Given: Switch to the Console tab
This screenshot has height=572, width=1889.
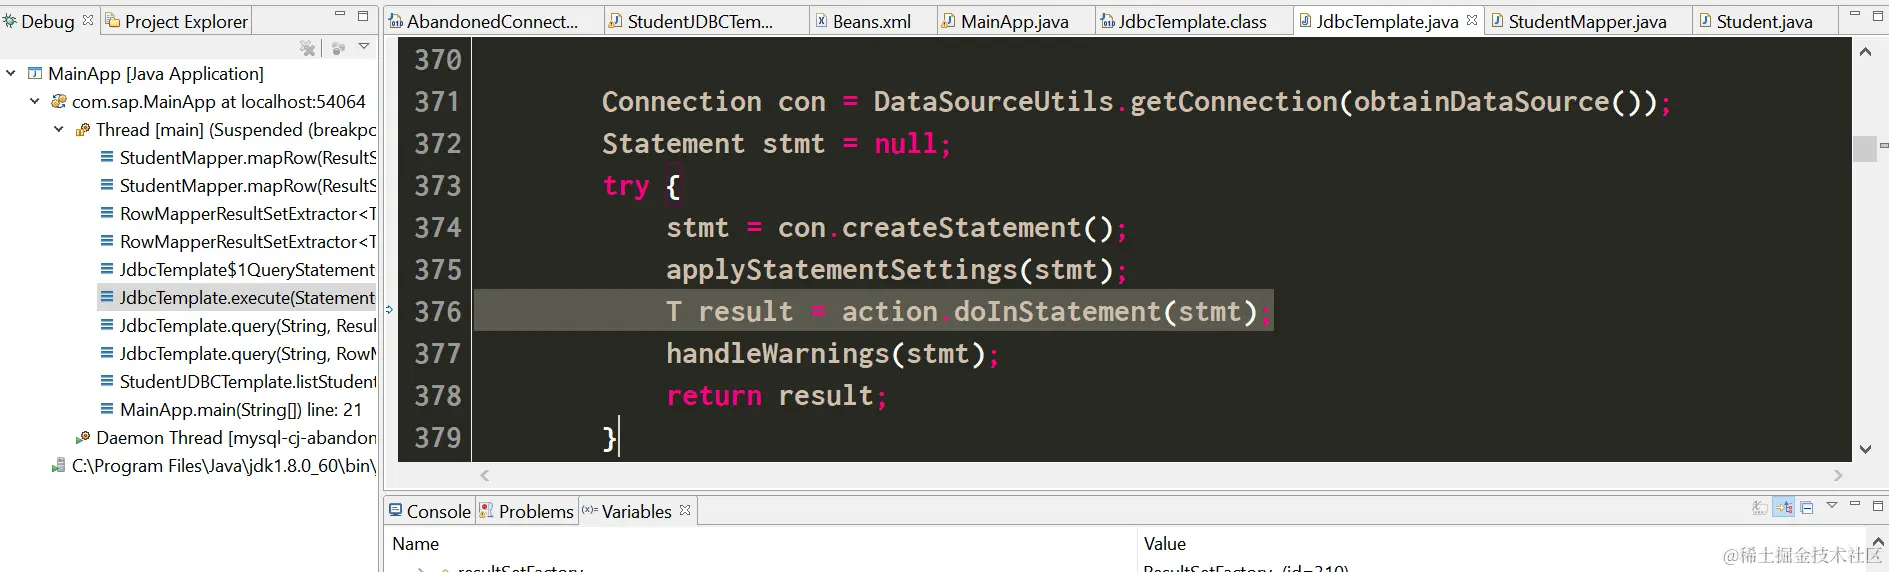Looking at the screenshot, I should pos(430,511).
